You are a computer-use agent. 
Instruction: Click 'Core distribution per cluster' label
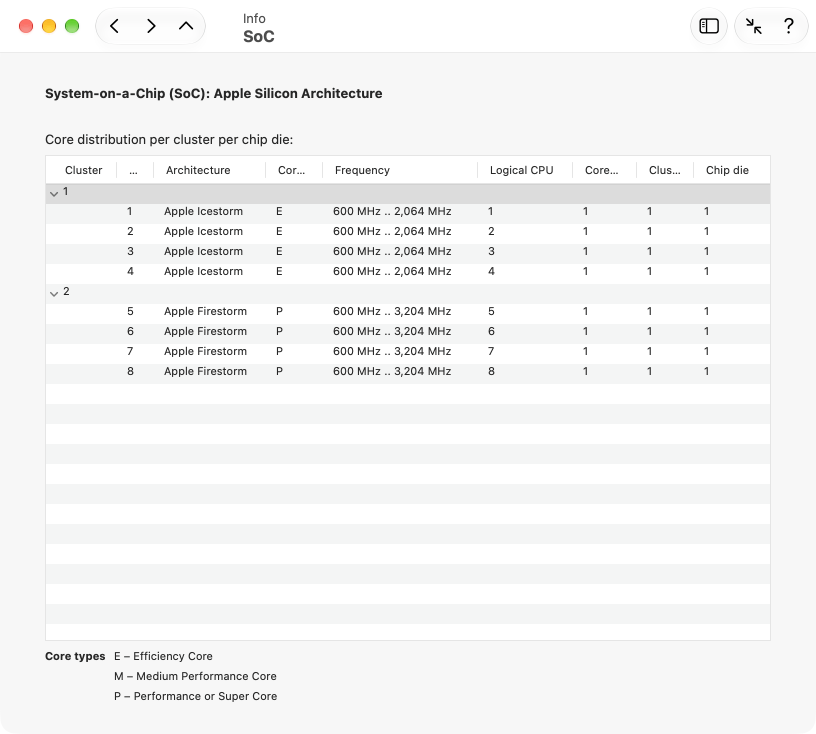click(169, 140)
